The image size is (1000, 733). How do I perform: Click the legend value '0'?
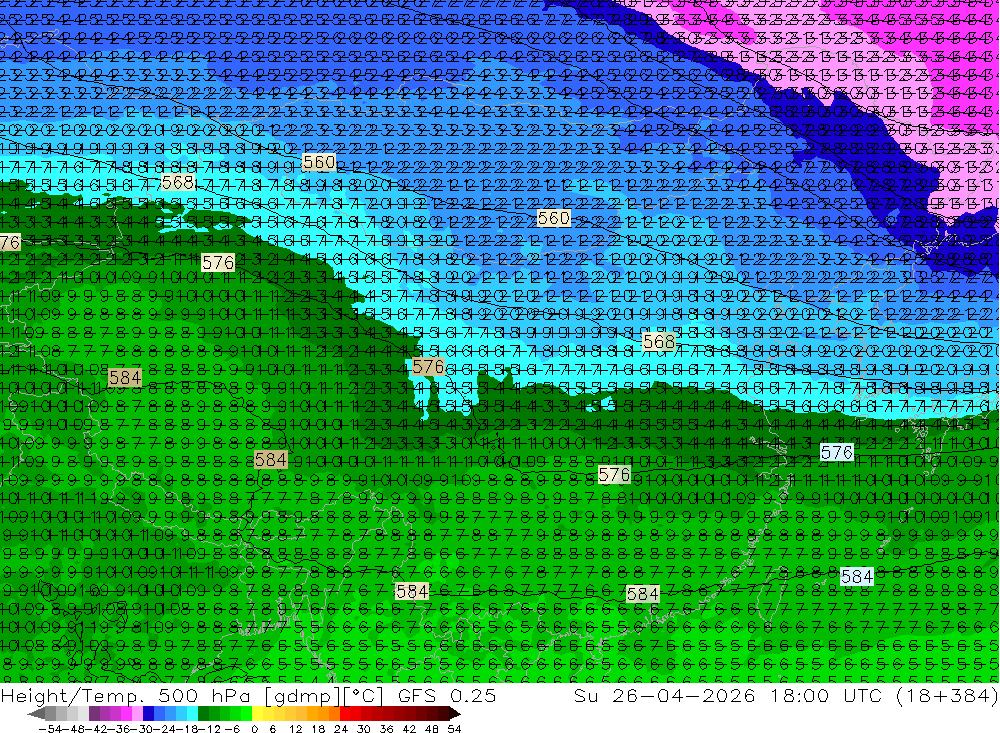point(254,728)
